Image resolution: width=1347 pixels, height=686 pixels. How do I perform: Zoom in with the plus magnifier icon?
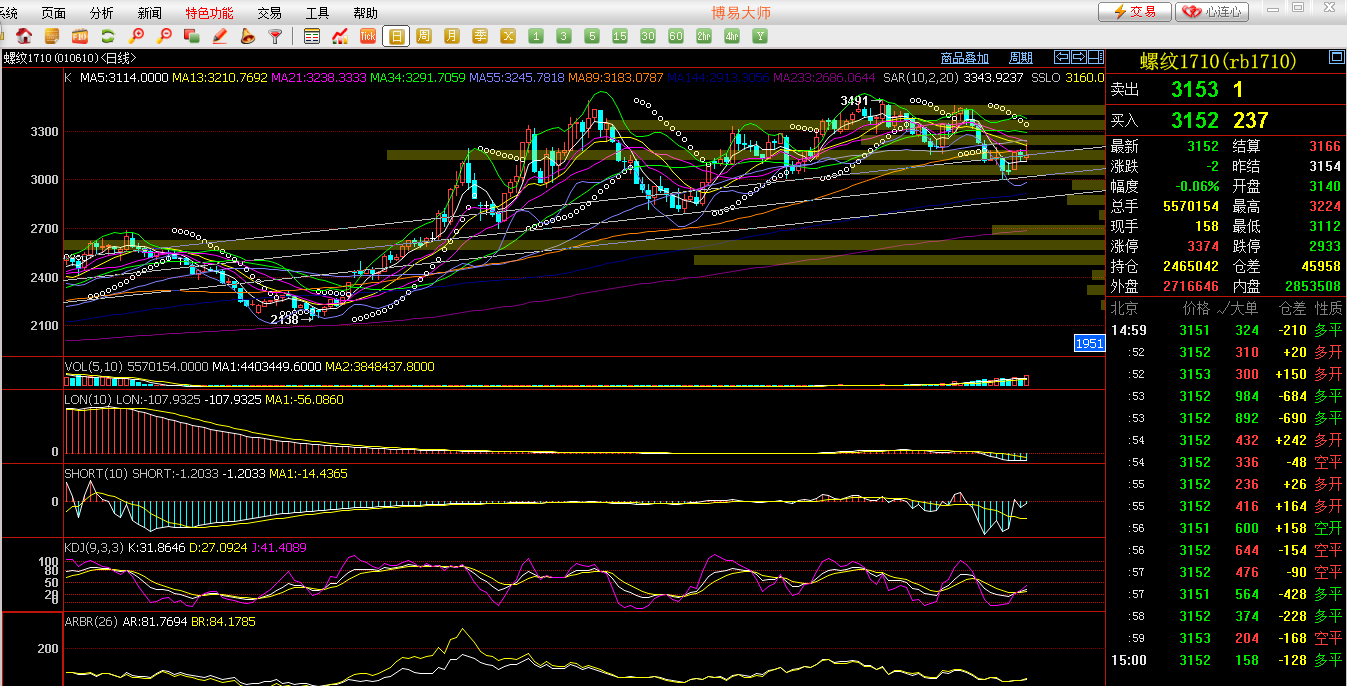coord(136,36)
